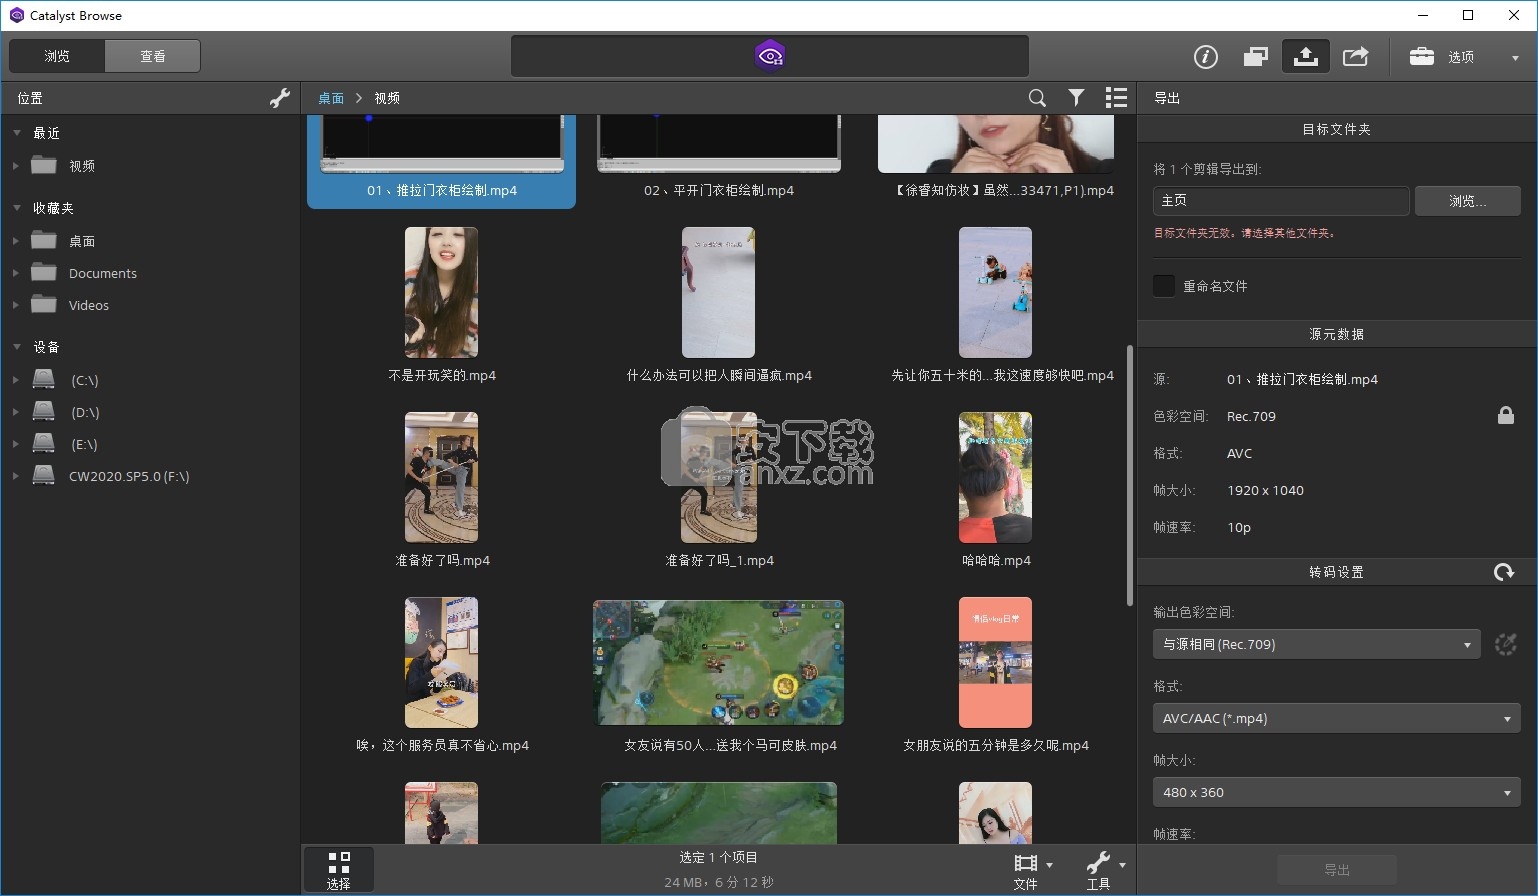This screenshot has width=1538, height=896.
Task: Select clip 准备好了吗.mp4
Action: pos(441,490)
